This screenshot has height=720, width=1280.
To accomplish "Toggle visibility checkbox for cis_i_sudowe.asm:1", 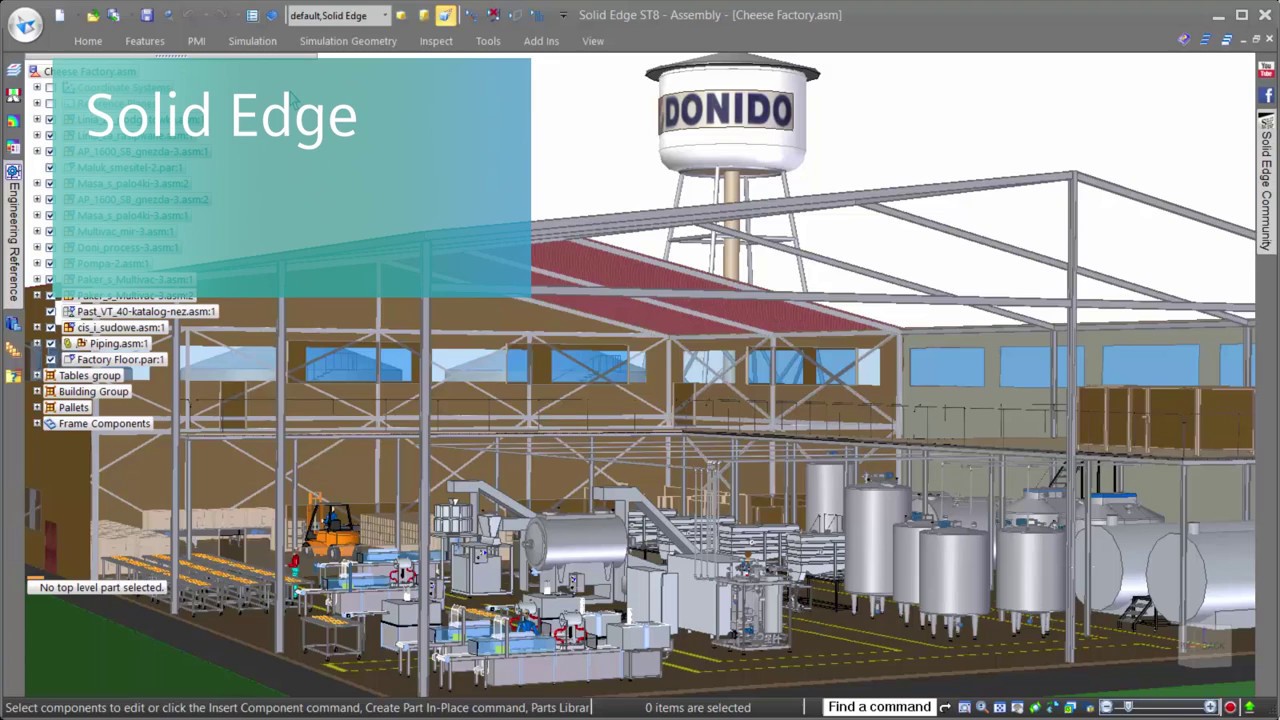I will coord(51,328).
